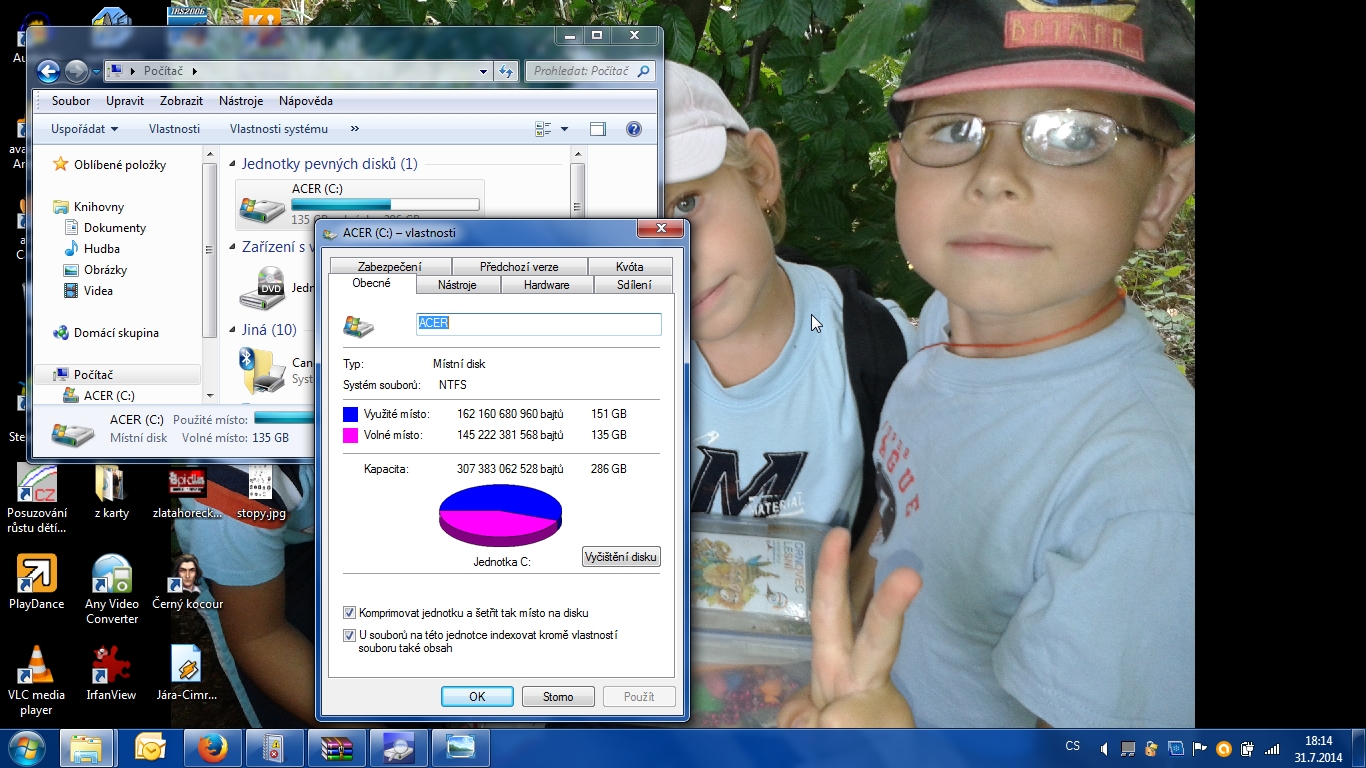Image resolution: width=1366 pixels, height=768 pixels.
Task: Open the Uspořádat dropdown menu
Action: point(85,129)
